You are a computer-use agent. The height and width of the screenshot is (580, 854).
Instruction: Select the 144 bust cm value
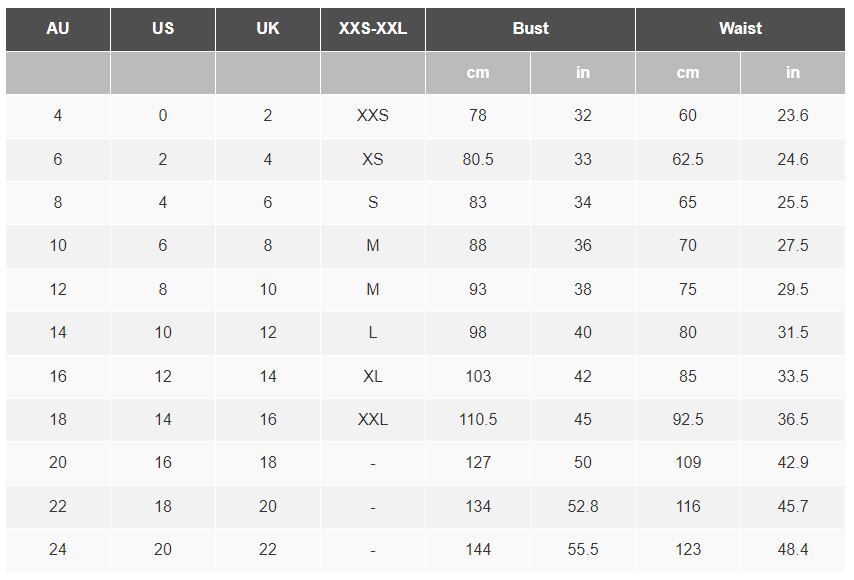click(478, 549)
